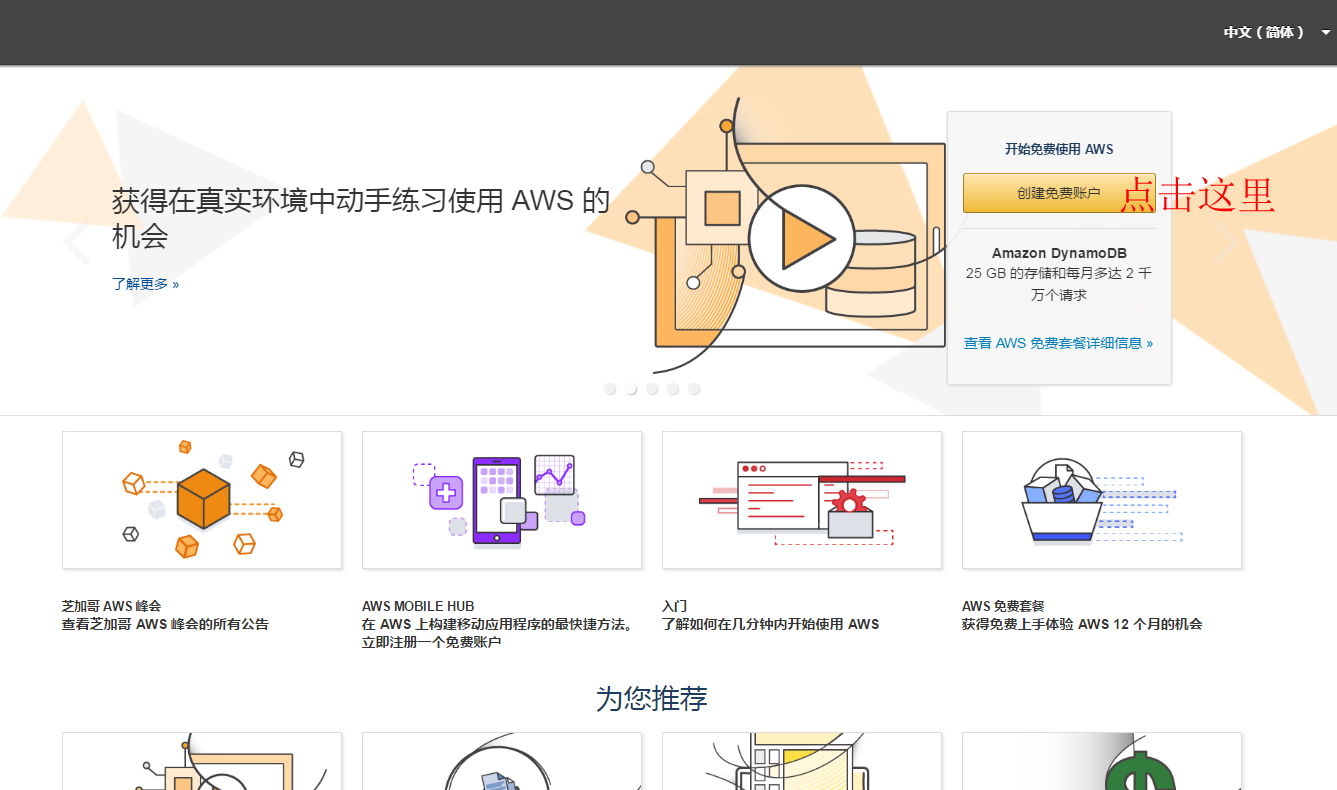Viewport: 1337px width, 790px height.
Task: Click the 入门 title
Action: pyautogui.click(x=674, y=606)
